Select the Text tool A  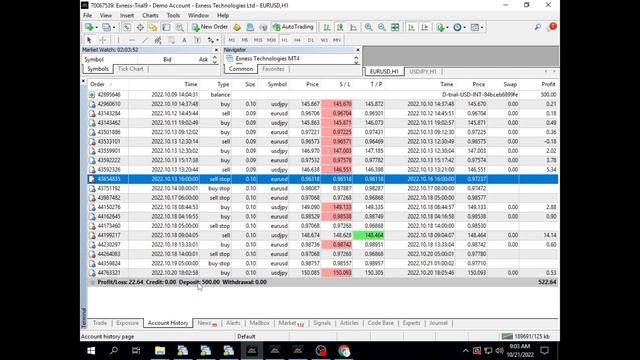pyautogui.click(x=184, y=40)
